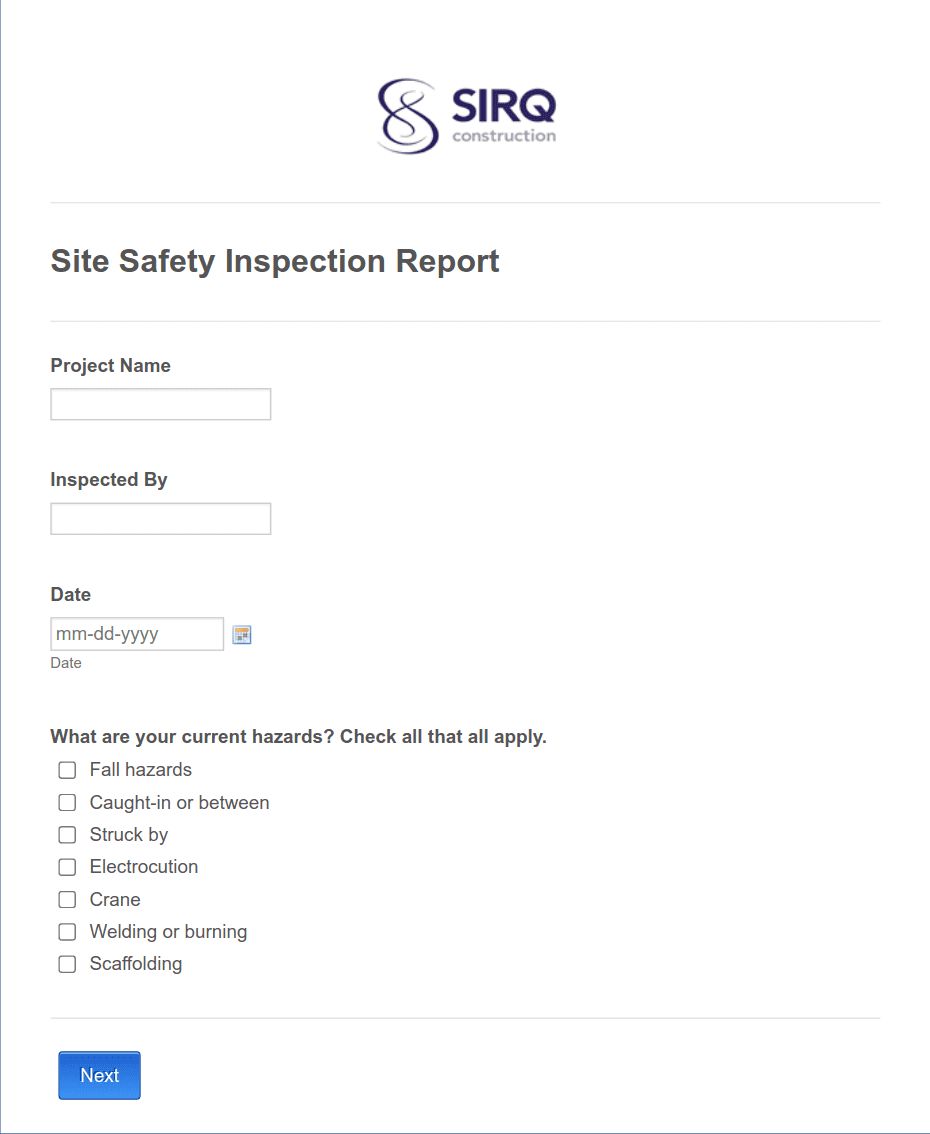Click the Fall hazards label text
The height and width of the screenshot is (1134, 930).
point(140,770)
